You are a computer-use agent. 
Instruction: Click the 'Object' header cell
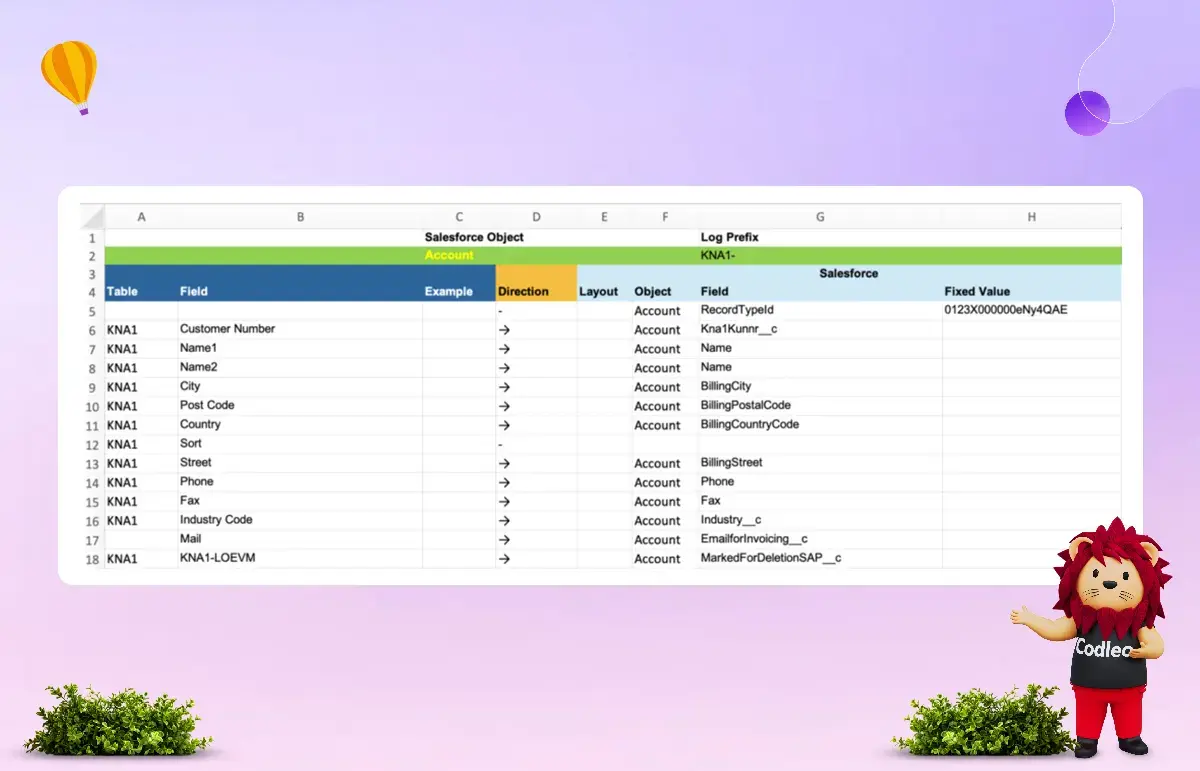pos(665,292)
